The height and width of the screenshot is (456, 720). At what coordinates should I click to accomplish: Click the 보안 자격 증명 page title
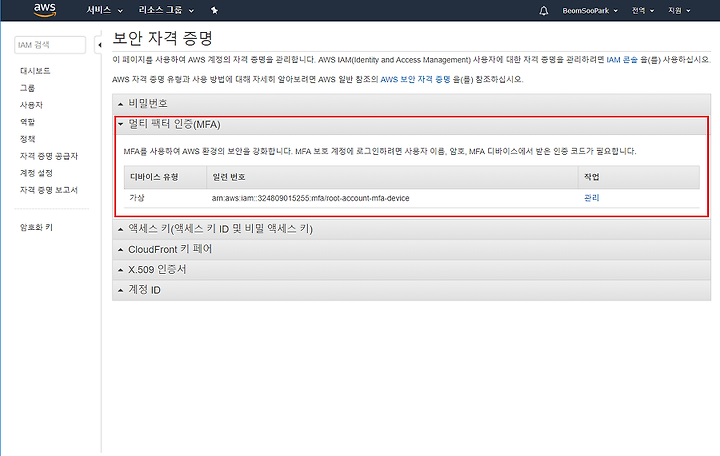pos(163,38)
